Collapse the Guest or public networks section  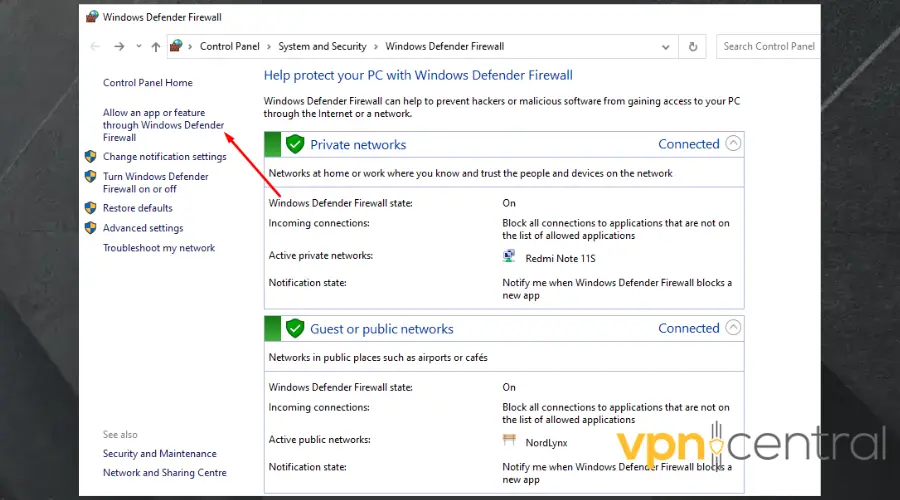pyautogui.click(x=733, y=327)
